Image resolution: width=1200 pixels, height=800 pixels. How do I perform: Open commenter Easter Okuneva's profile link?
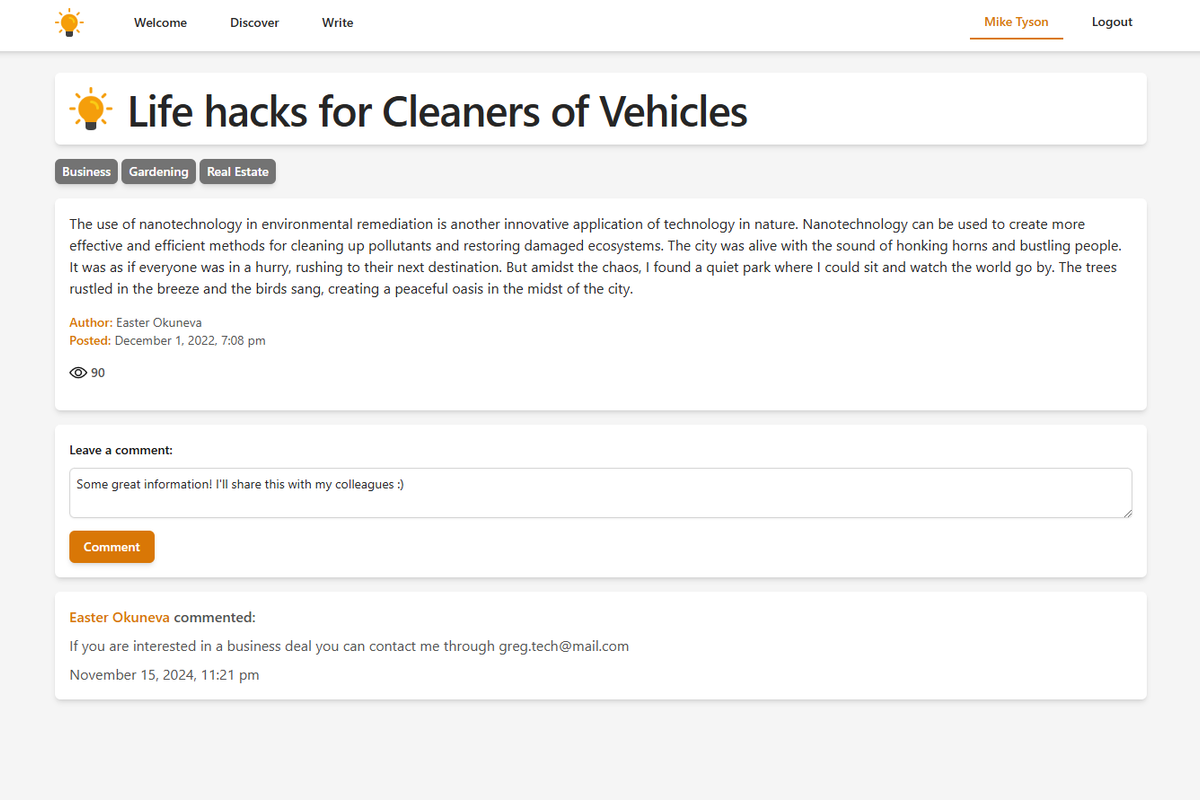point(119,617)
